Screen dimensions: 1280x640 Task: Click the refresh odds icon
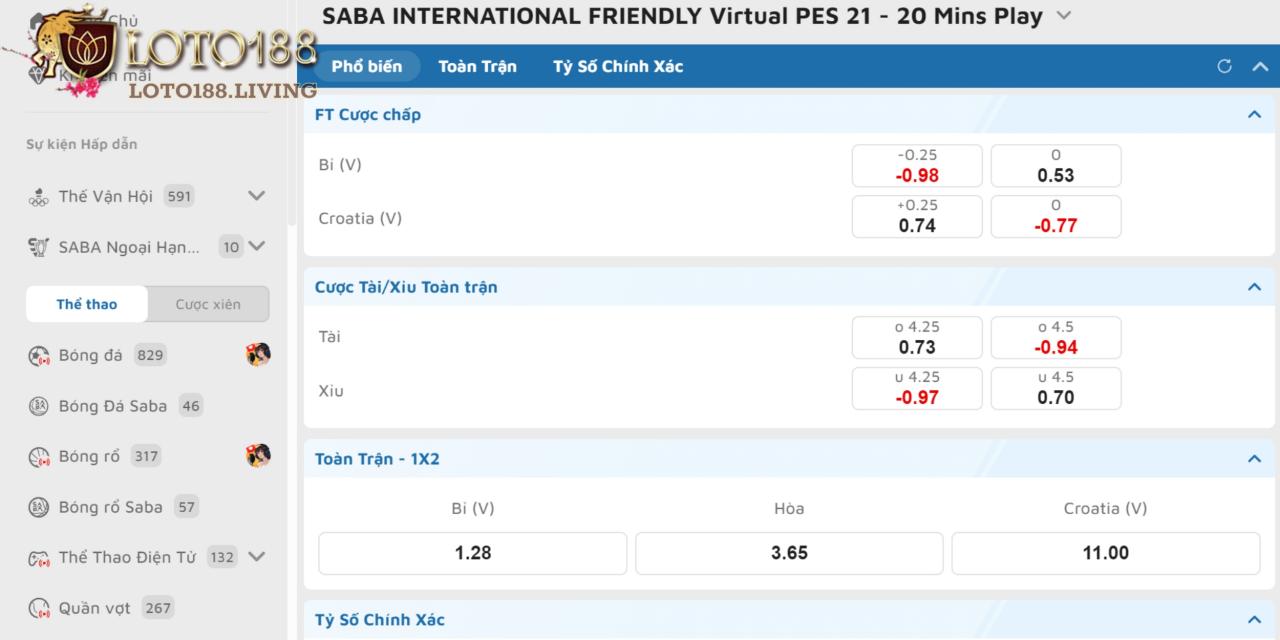1224,66
